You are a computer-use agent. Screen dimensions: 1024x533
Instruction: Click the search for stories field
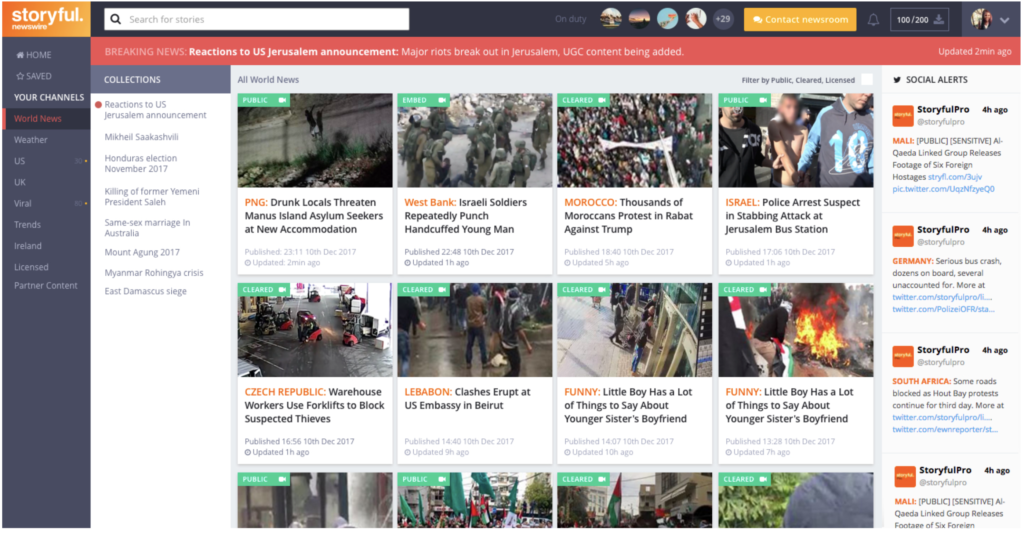click(x=257, y=20)
